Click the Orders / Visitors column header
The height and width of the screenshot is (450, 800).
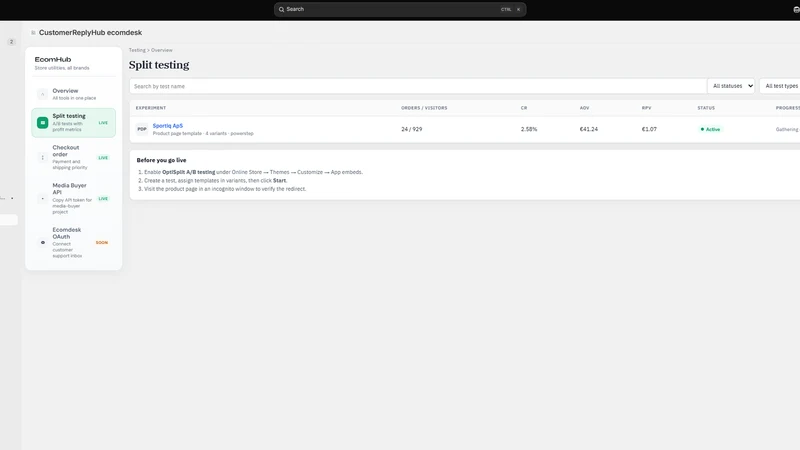click(424, 108)
